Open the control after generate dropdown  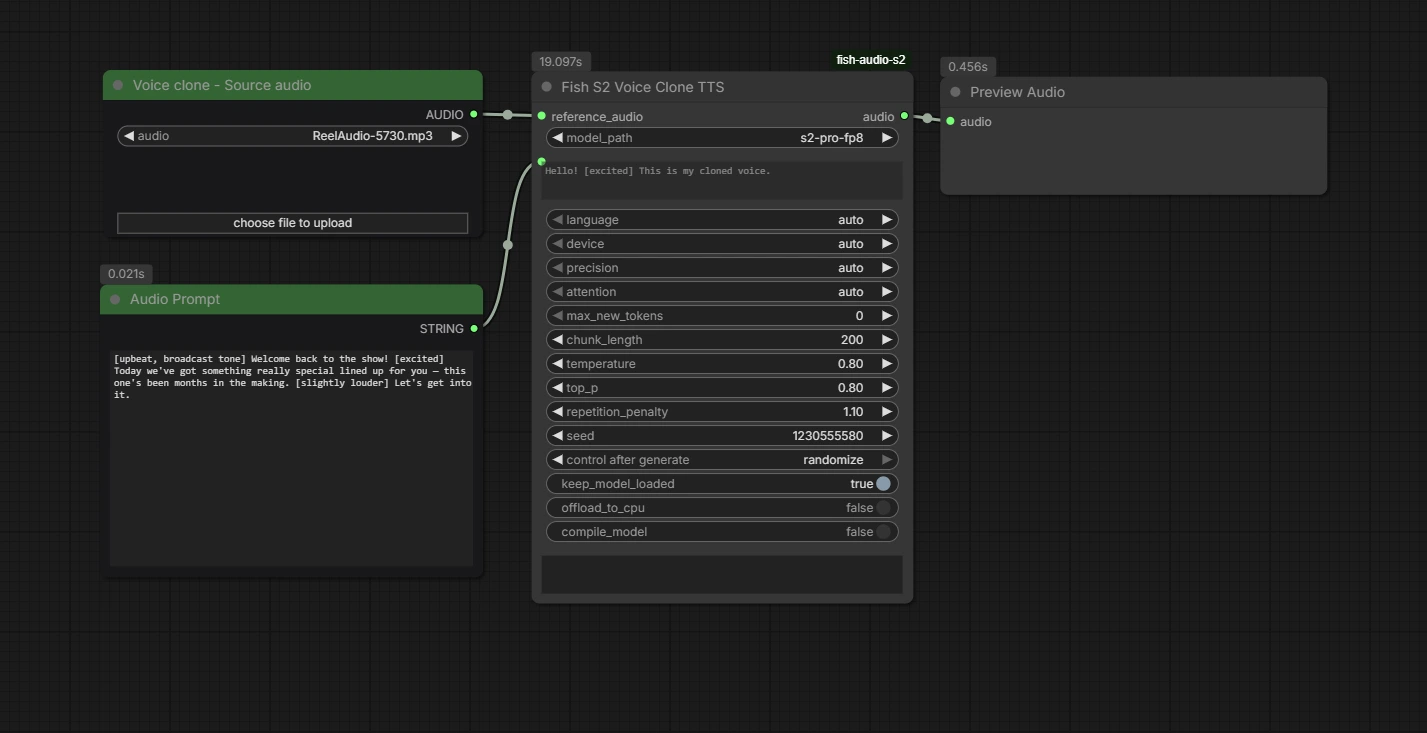(x=722, y=460)
